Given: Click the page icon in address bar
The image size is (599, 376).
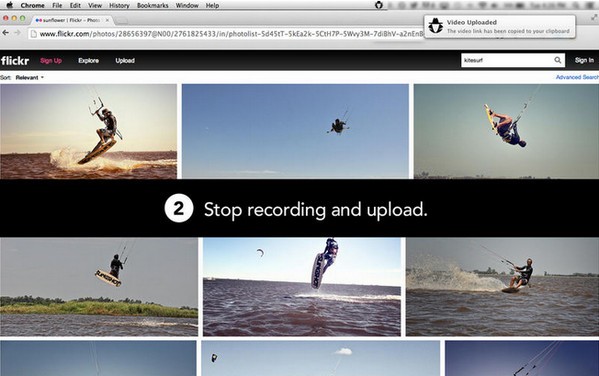Looking at the screenshot, I should pos(34,34).
